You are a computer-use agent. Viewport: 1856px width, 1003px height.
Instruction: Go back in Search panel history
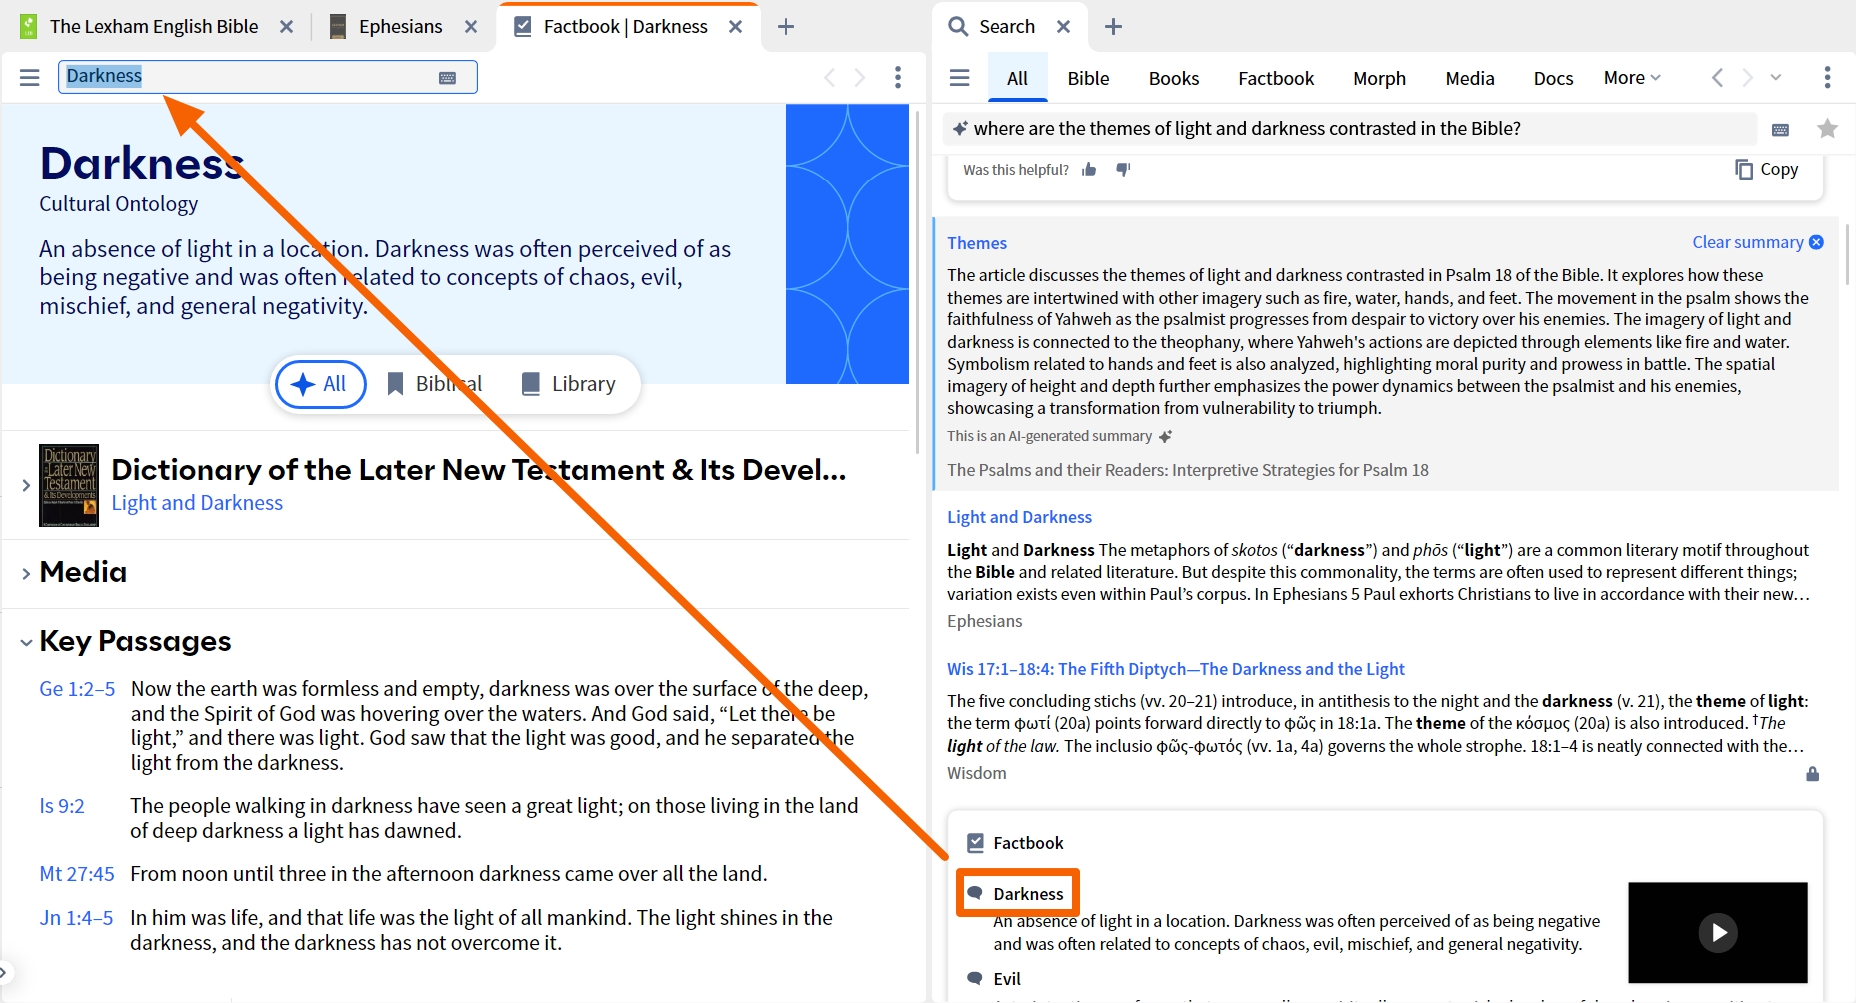point(1717,77)
